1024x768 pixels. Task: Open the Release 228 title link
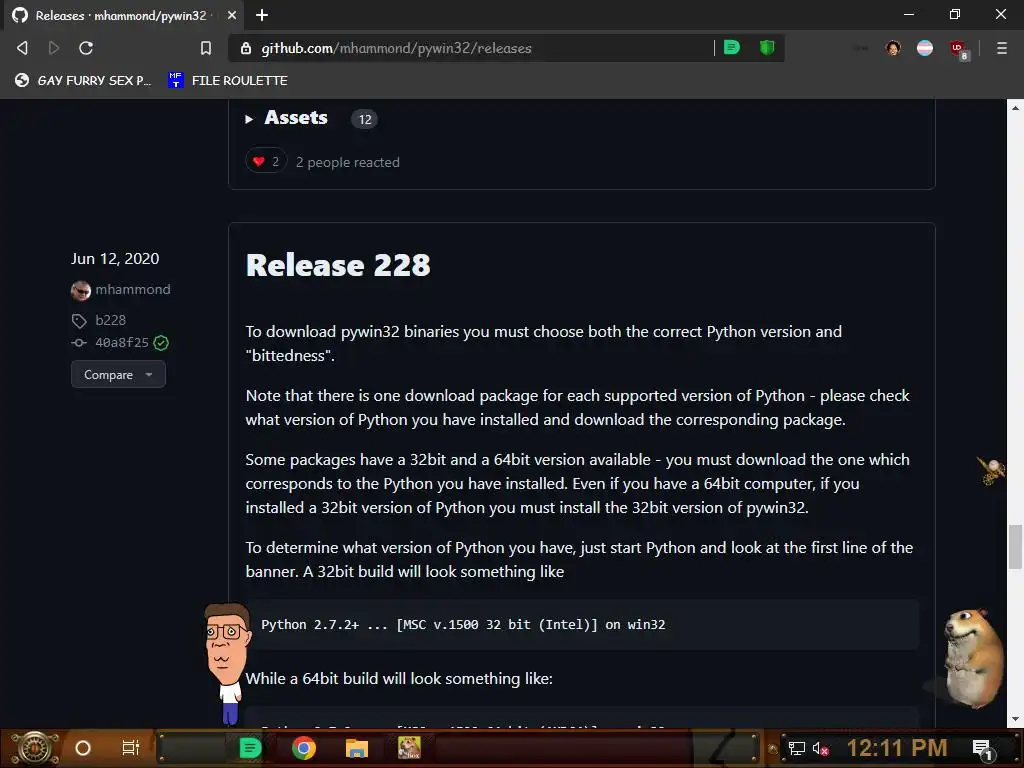[338, 265]
